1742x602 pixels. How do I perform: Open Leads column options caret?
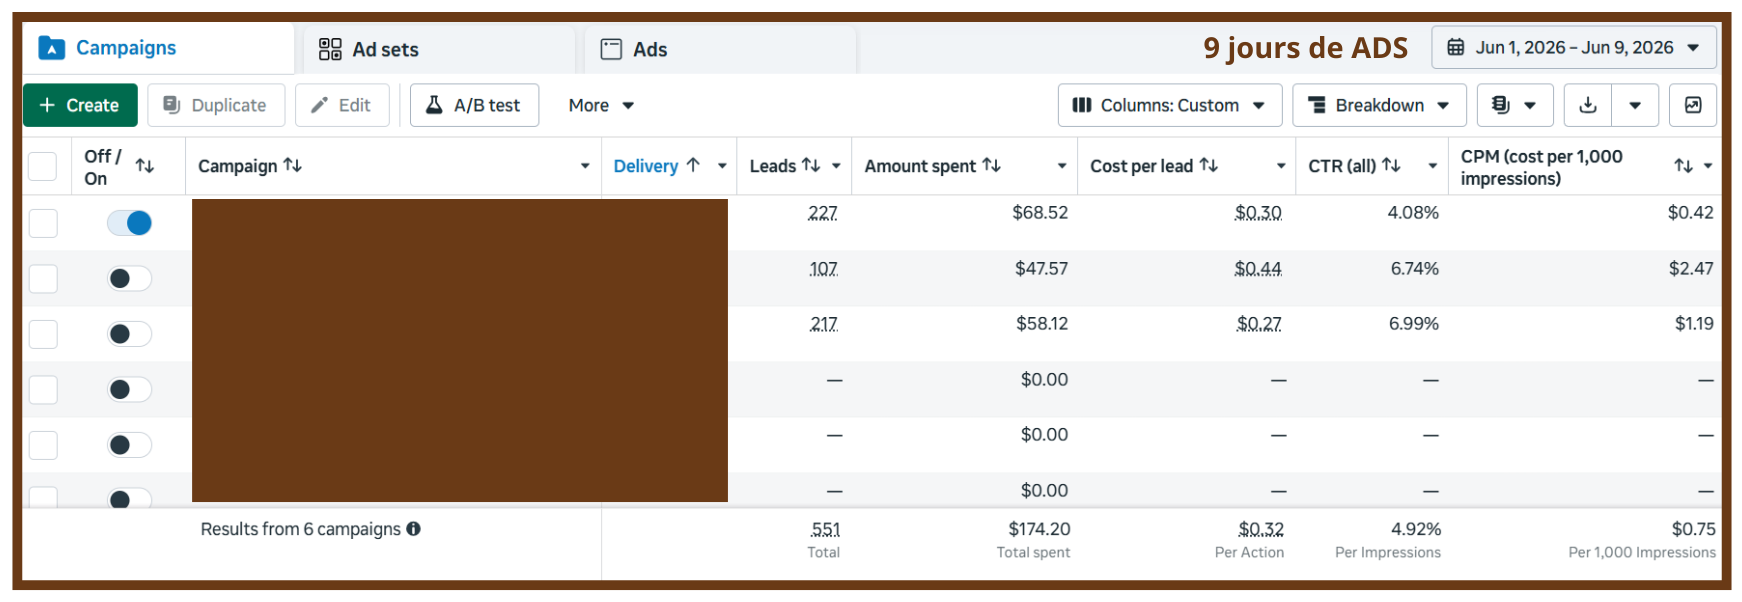836,166
